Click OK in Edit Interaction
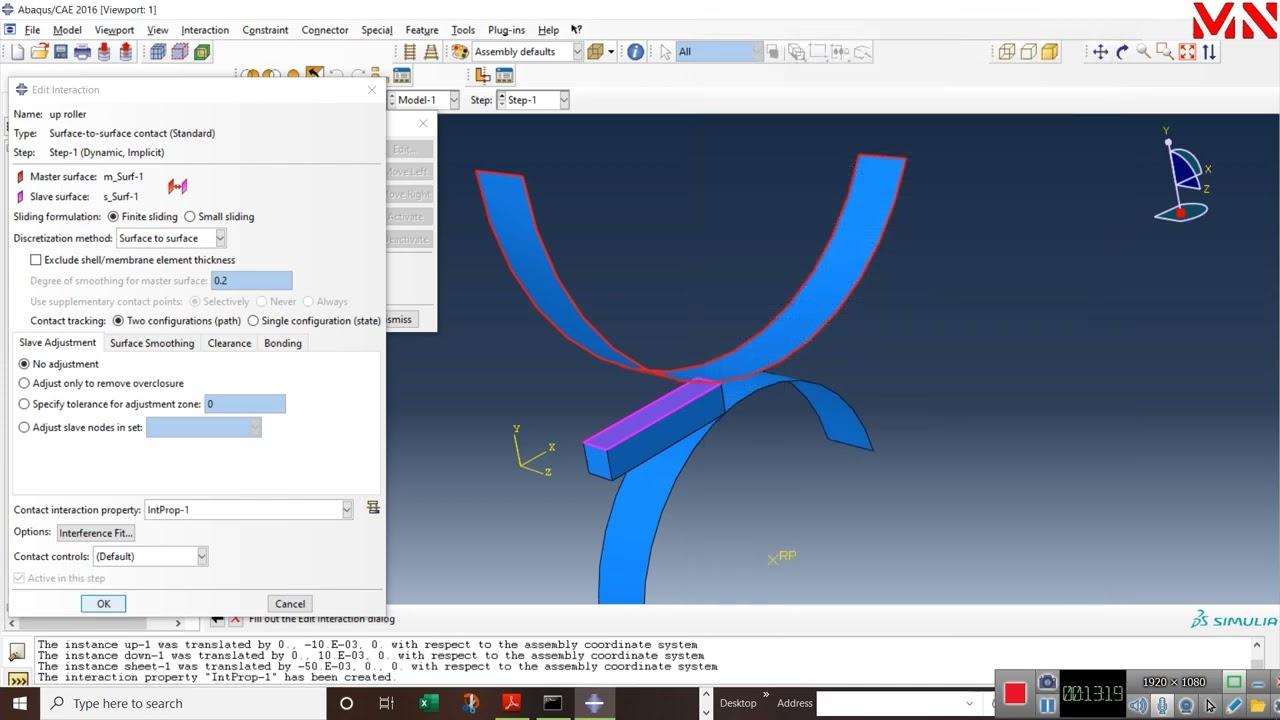The height and width of the screenshot is (720, 1280). (103, 604)
